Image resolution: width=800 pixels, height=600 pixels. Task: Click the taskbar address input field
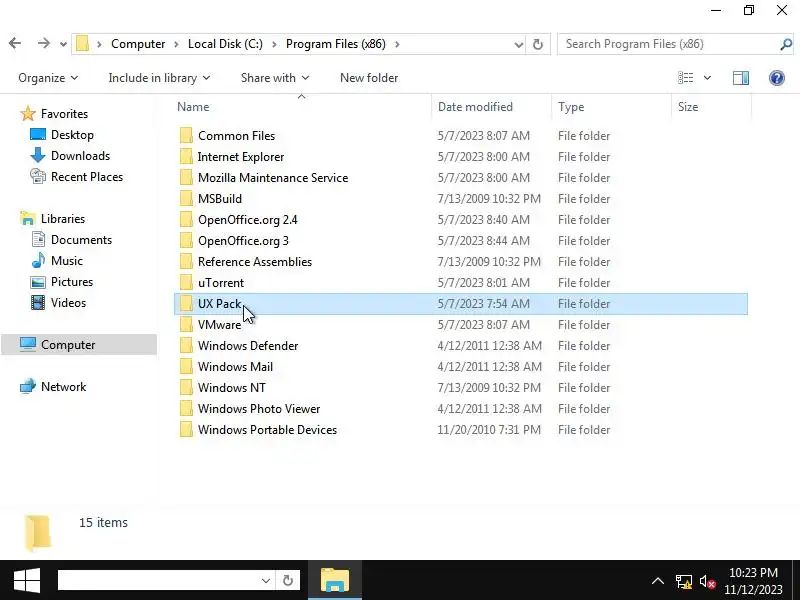(159, 580)
